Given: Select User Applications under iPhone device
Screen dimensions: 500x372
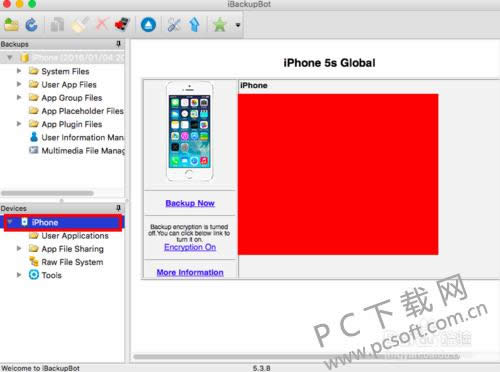Looking at the screenshot, I should (75, 236).
